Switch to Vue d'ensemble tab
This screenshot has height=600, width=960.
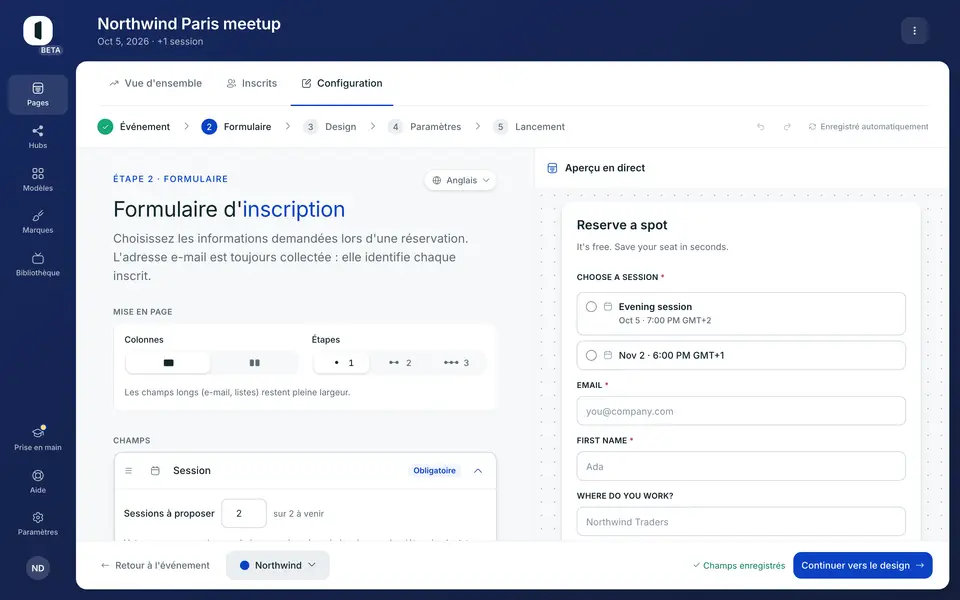156,83
